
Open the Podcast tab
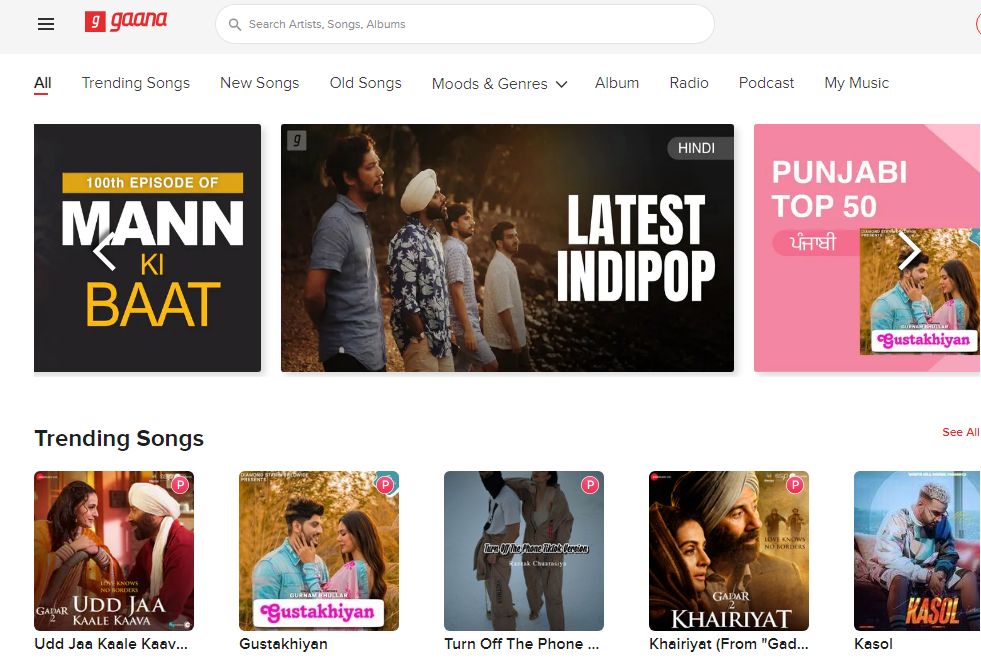click(766, 83)
